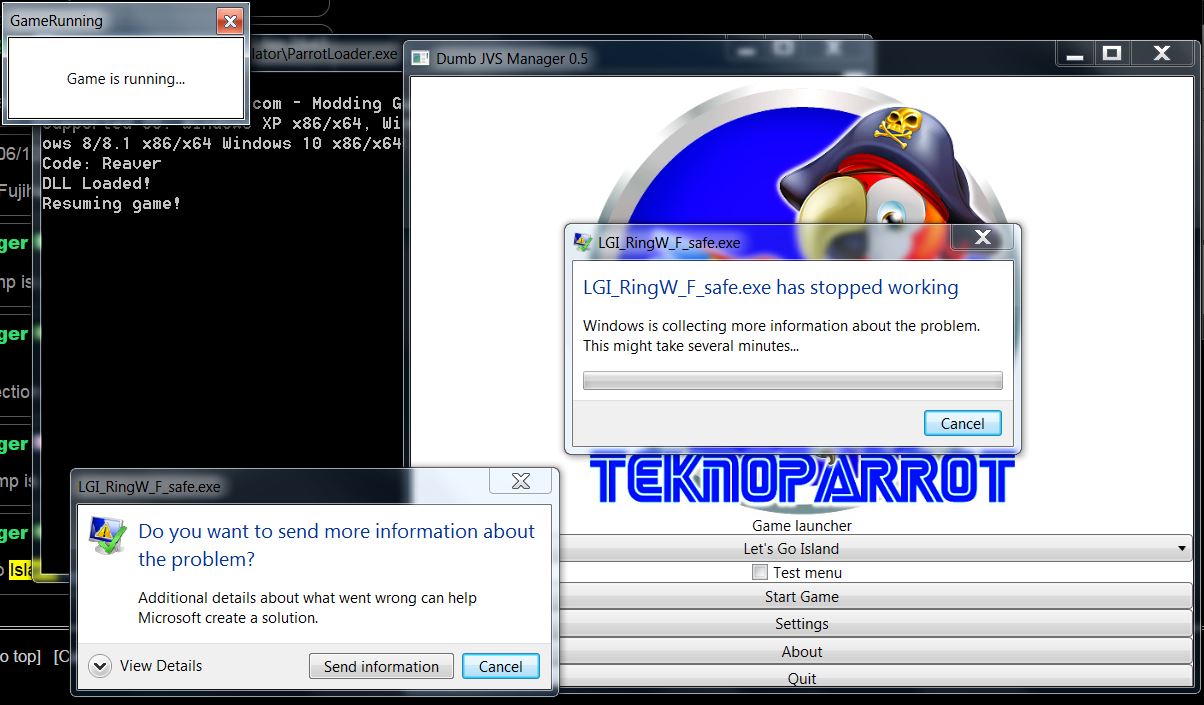
Task: Click the Dumb JVS Manager 0.5 title text
Action: click(512, 58)
